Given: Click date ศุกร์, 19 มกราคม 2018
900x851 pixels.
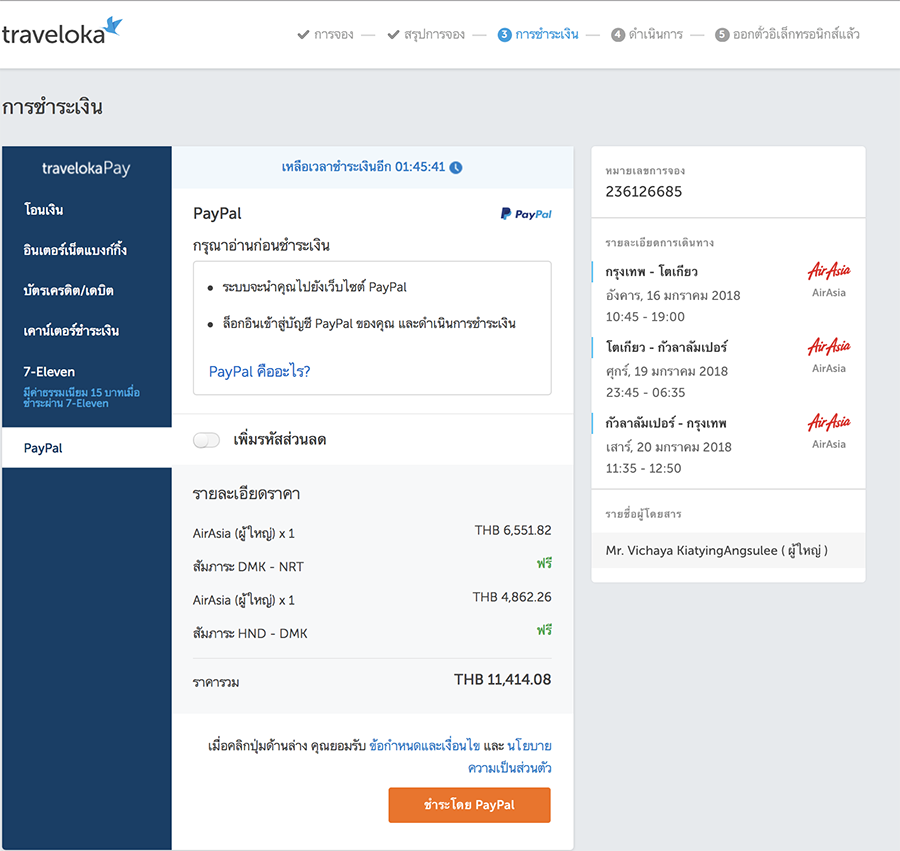Looking at the screenshot, I should pos(667,371).
